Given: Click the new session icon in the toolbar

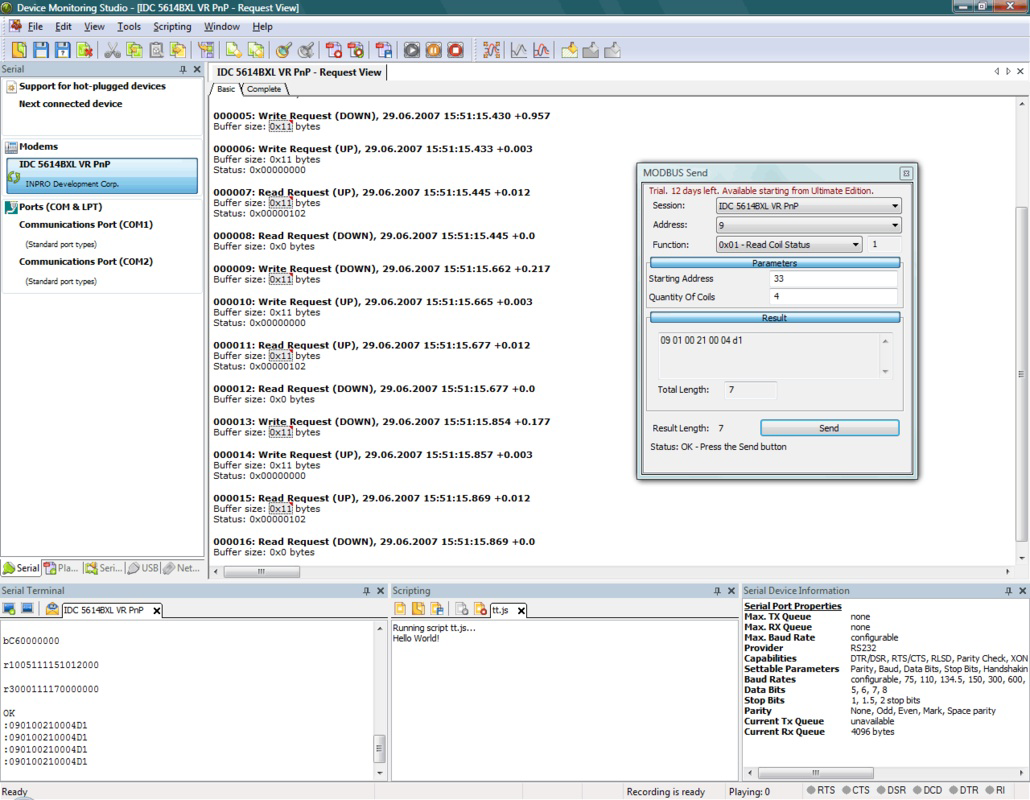Looking at the screenshot, I should pos(19,50).
